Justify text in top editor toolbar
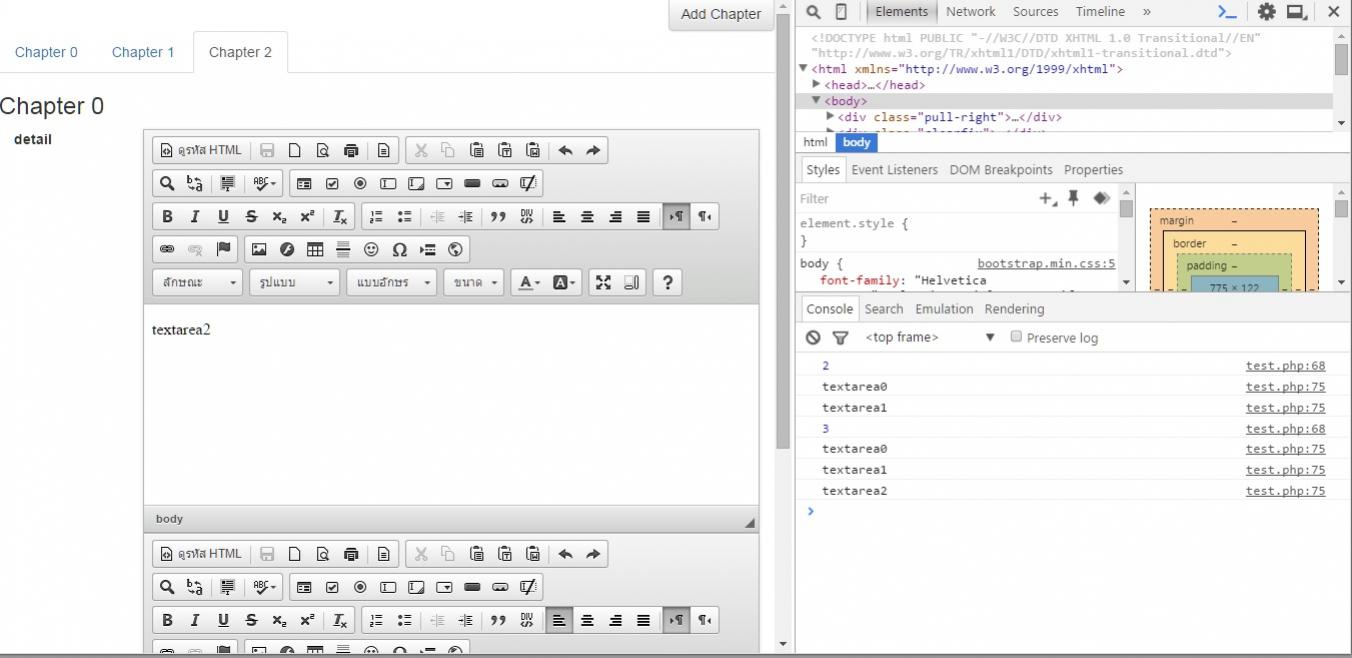 click(x=643, y=216)
